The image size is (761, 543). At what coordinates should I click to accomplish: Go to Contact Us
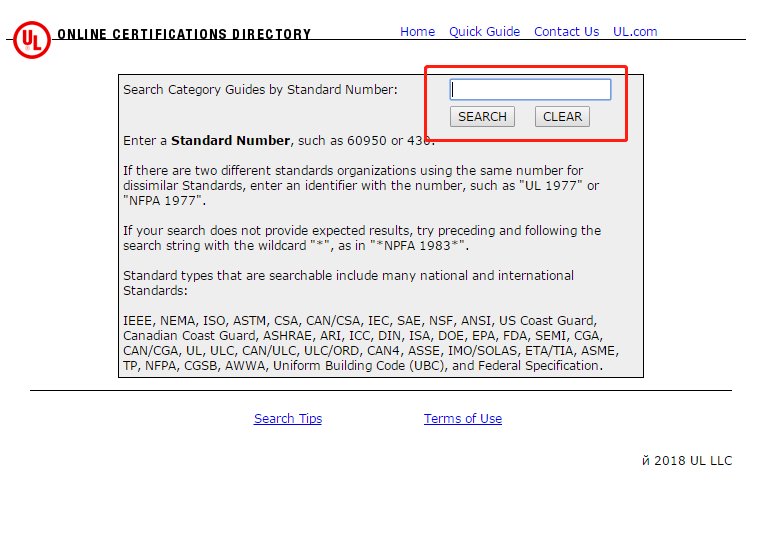coord(566,32)
